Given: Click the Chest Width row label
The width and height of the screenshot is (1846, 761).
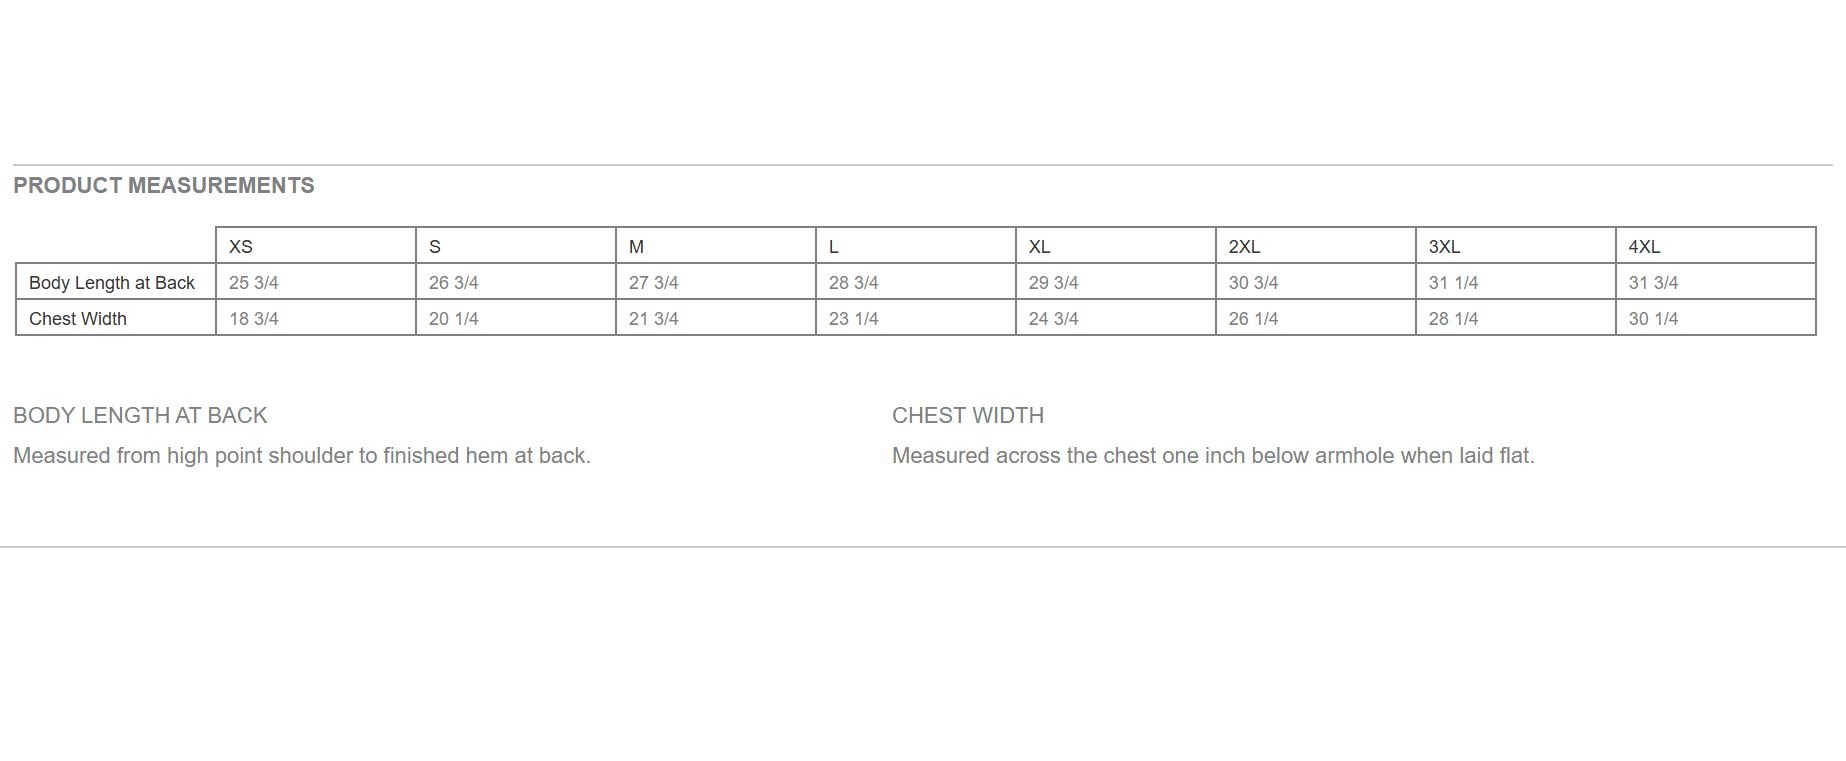Looking at the screenshot, I should pyautogui.click(x=78, y=319).
